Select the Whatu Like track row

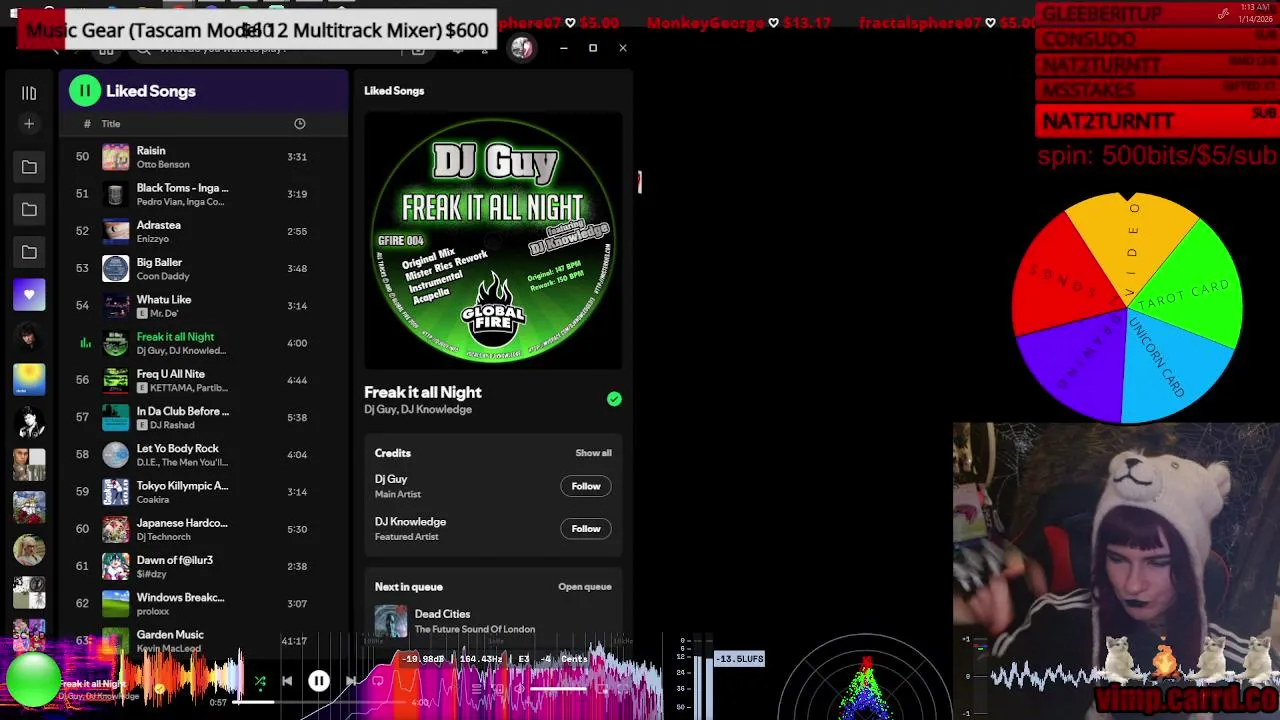(x=203, y=306)
